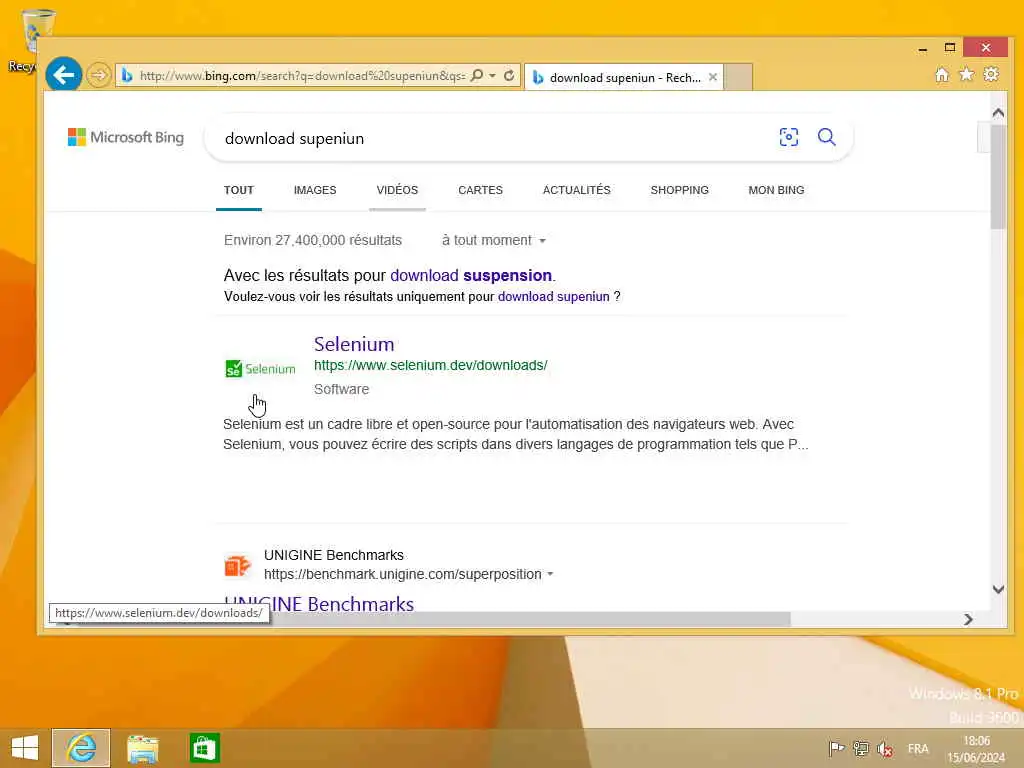Click the Bing search magnifier button
The height and width of the screenshot is (768, 1024).
pos(826,137)
